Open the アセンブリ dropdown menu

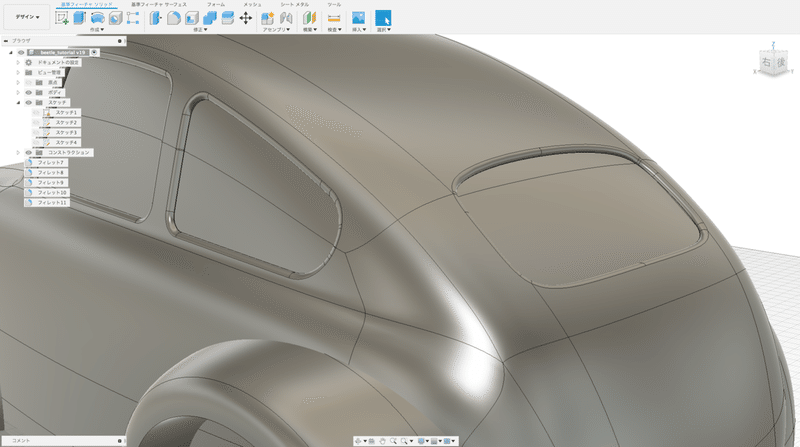click(276, 30)
